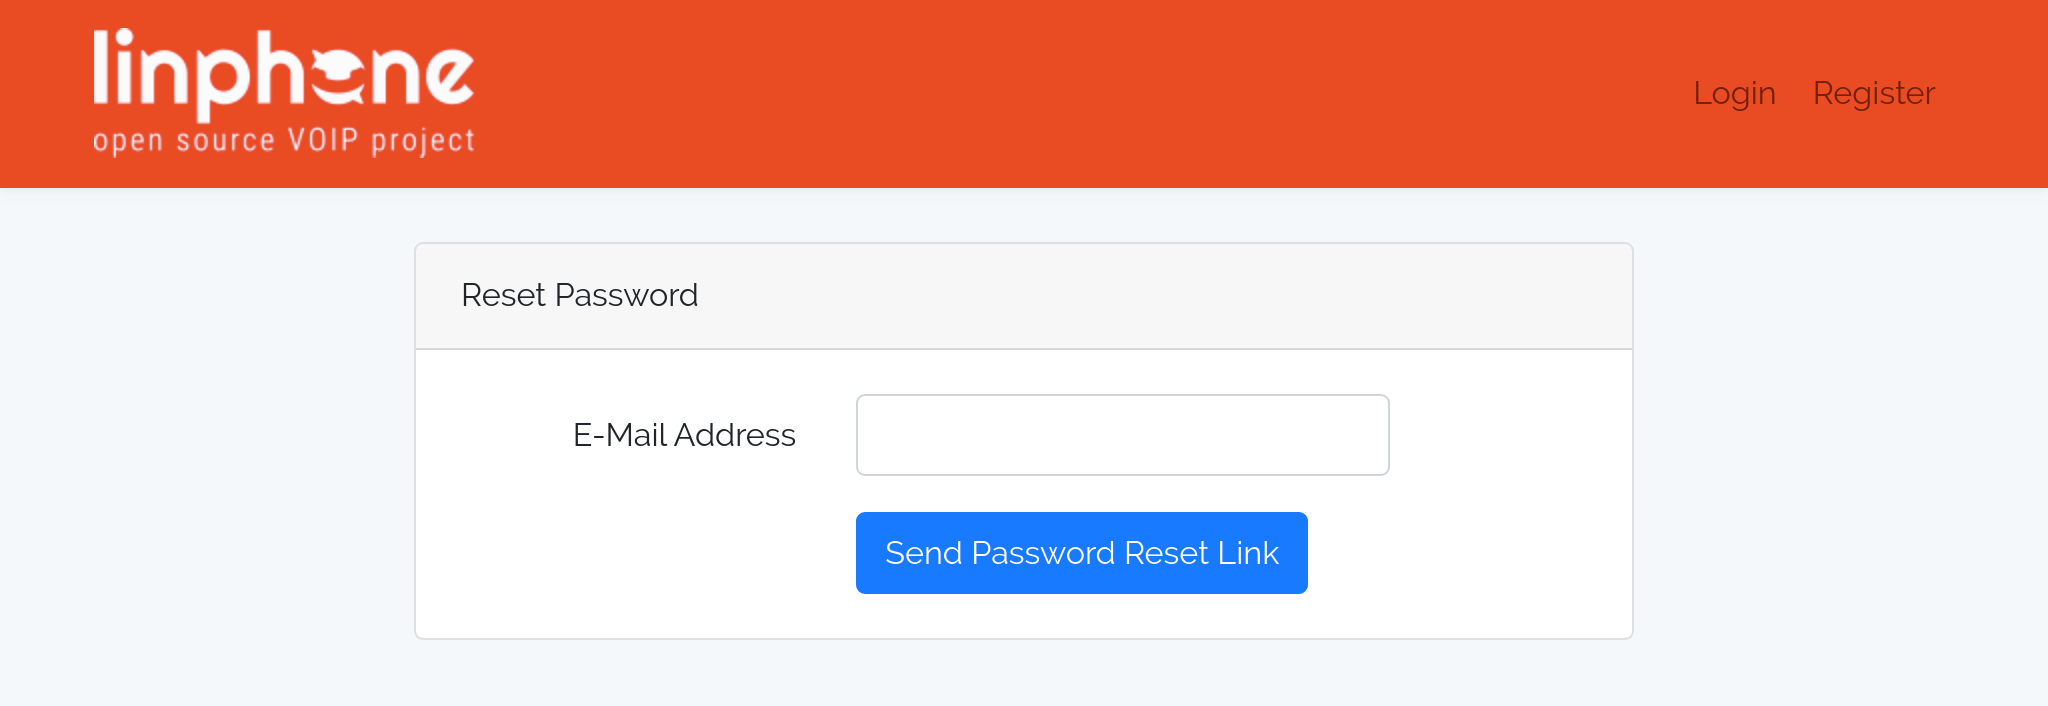
Task: Click the E-Mail Address label
Action: point(684,435)
